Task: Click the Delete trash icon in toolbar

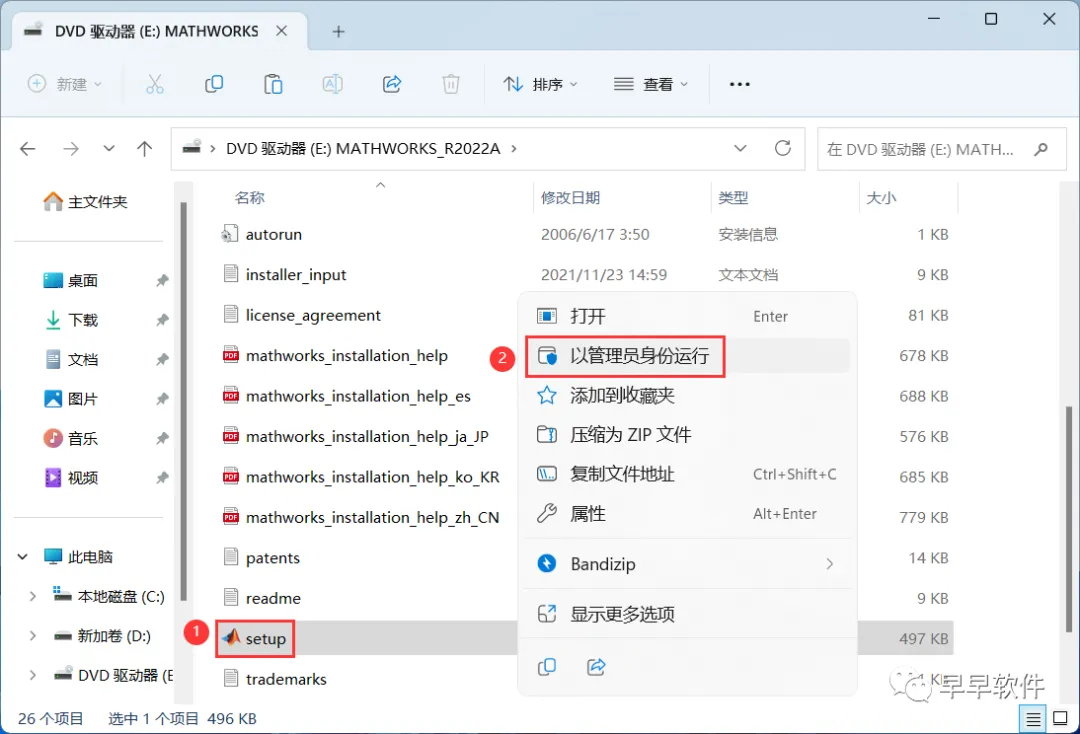Action: tap(450, 84)
